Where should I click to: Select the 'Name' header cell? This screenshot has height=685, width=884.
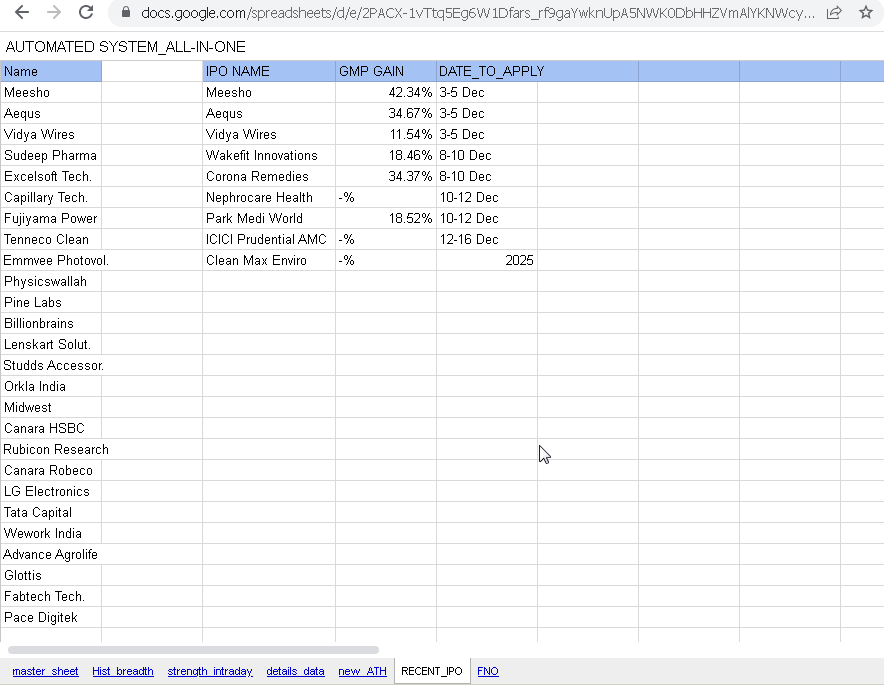tap(51, 71)
